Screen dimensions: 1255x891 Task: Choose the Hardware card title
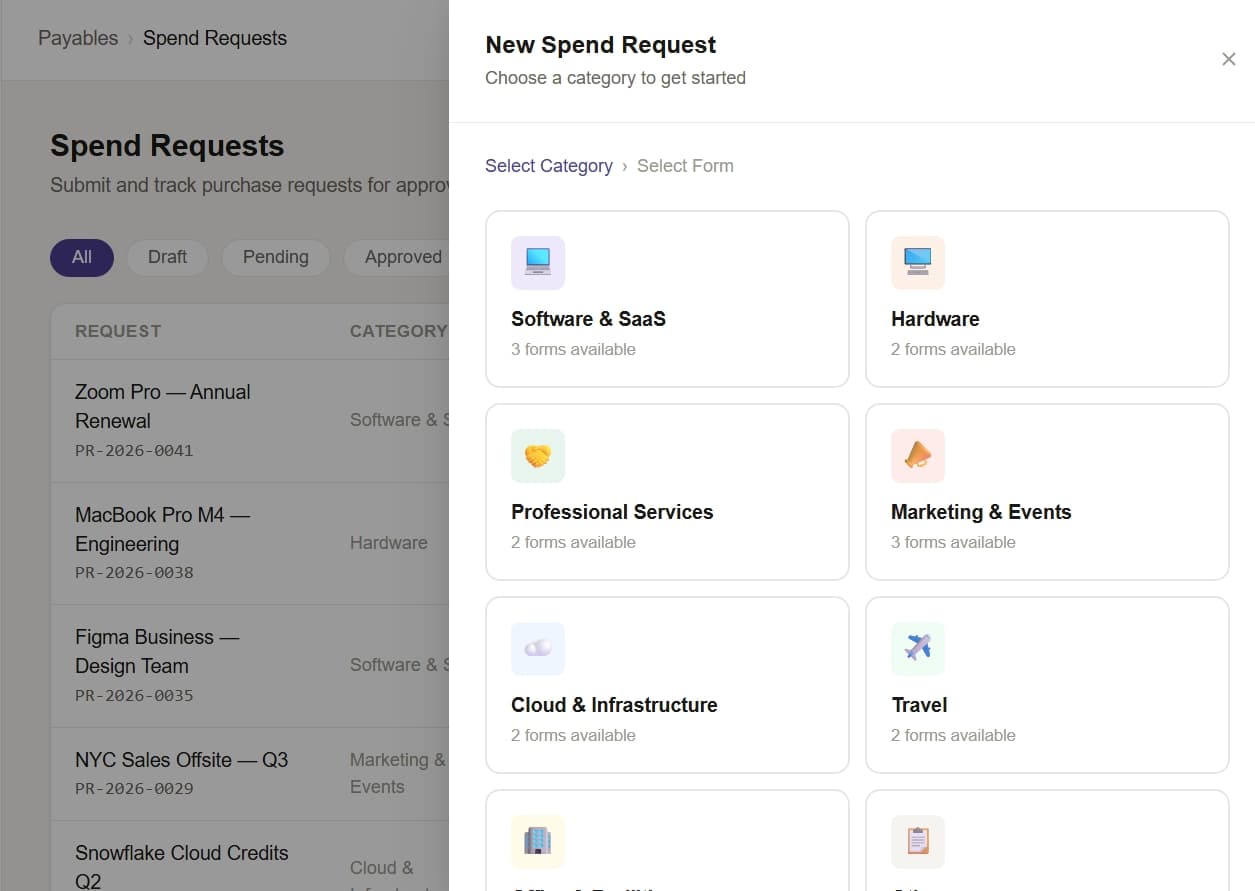click(935, 319)
